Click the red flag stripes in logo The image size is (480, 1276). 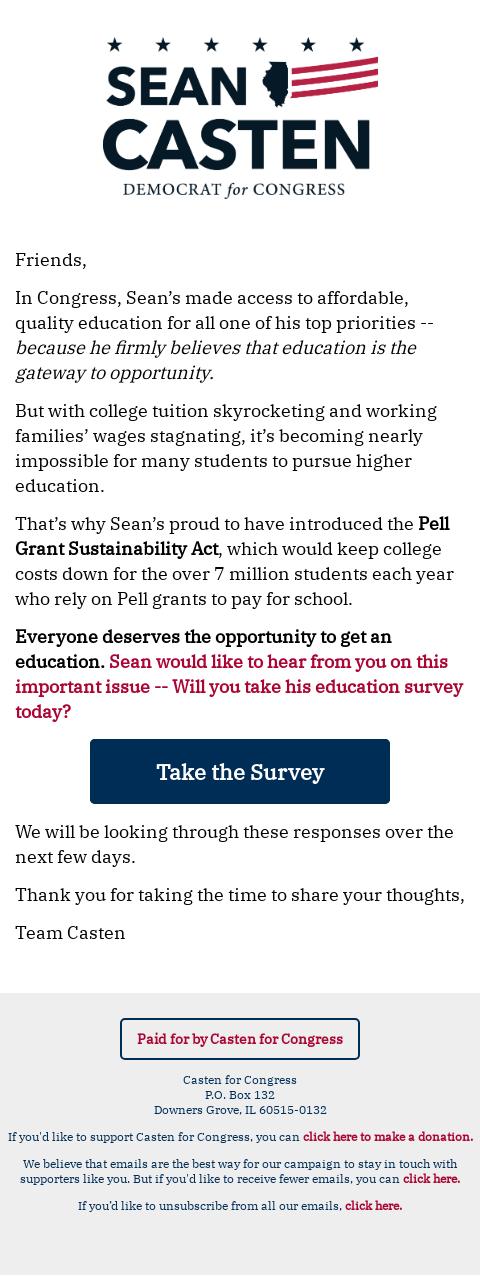click(334, 77)
